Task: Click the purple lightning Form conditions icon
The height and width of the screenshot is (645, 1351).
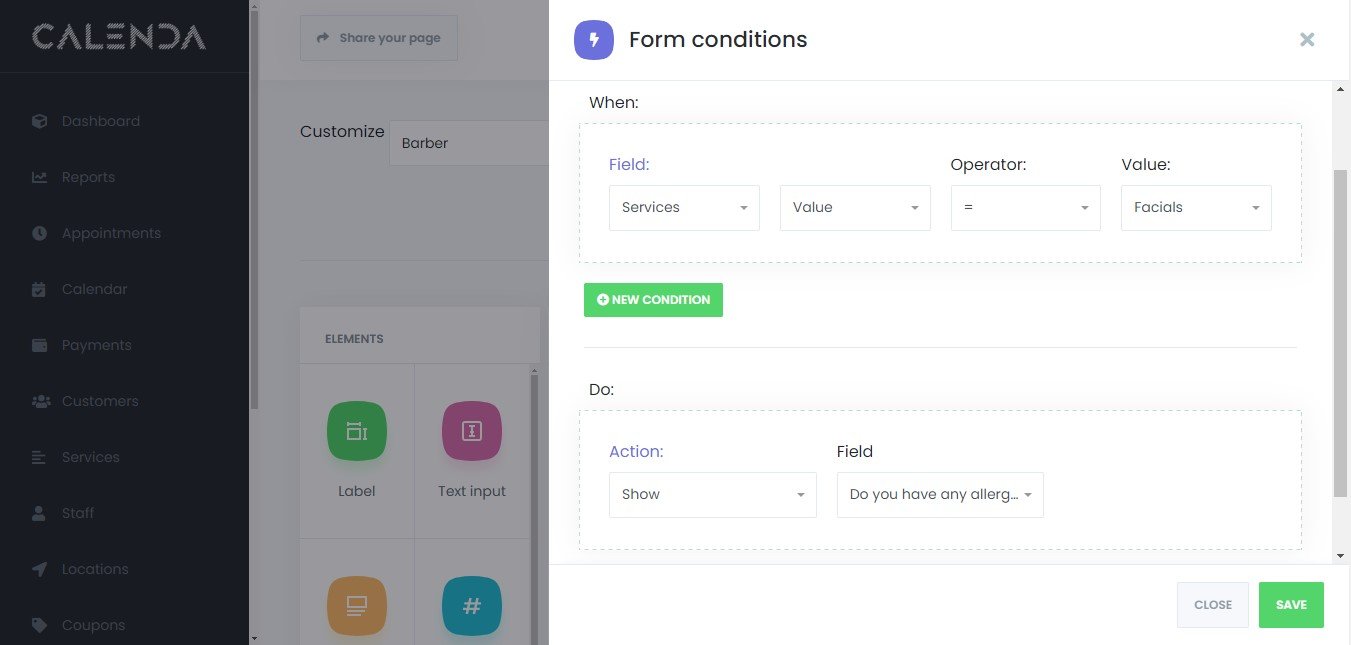Action: [x=594, y=40]
